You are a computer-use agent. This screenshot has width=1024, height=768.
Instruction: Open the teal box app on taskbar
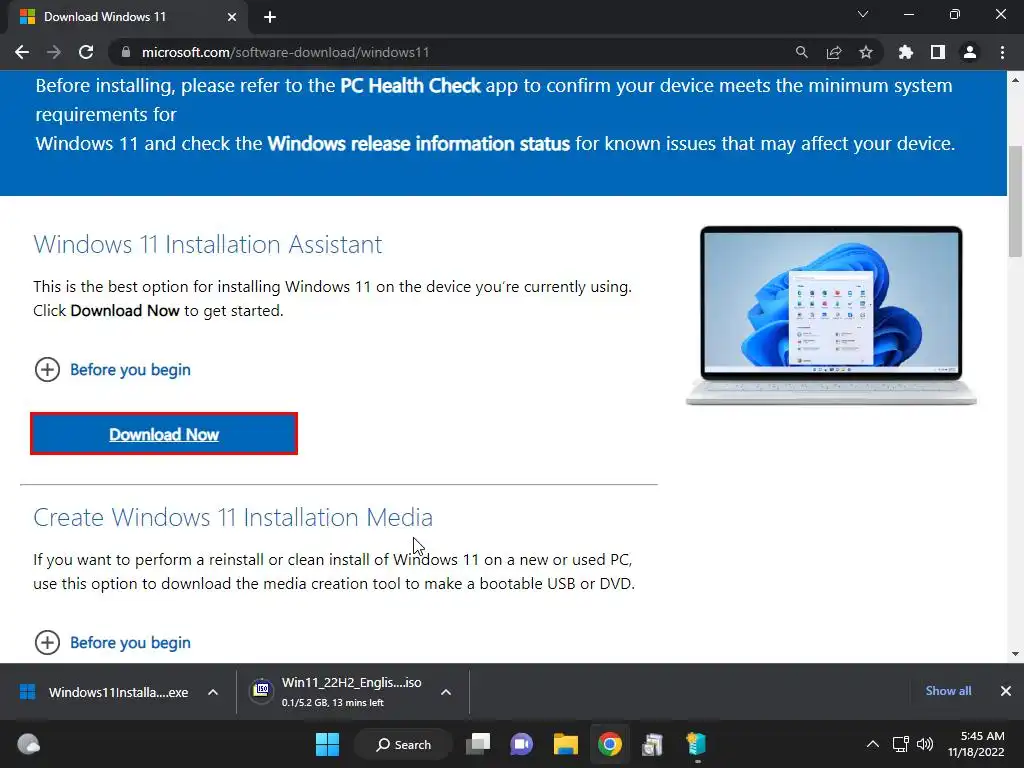coord(696,744)
